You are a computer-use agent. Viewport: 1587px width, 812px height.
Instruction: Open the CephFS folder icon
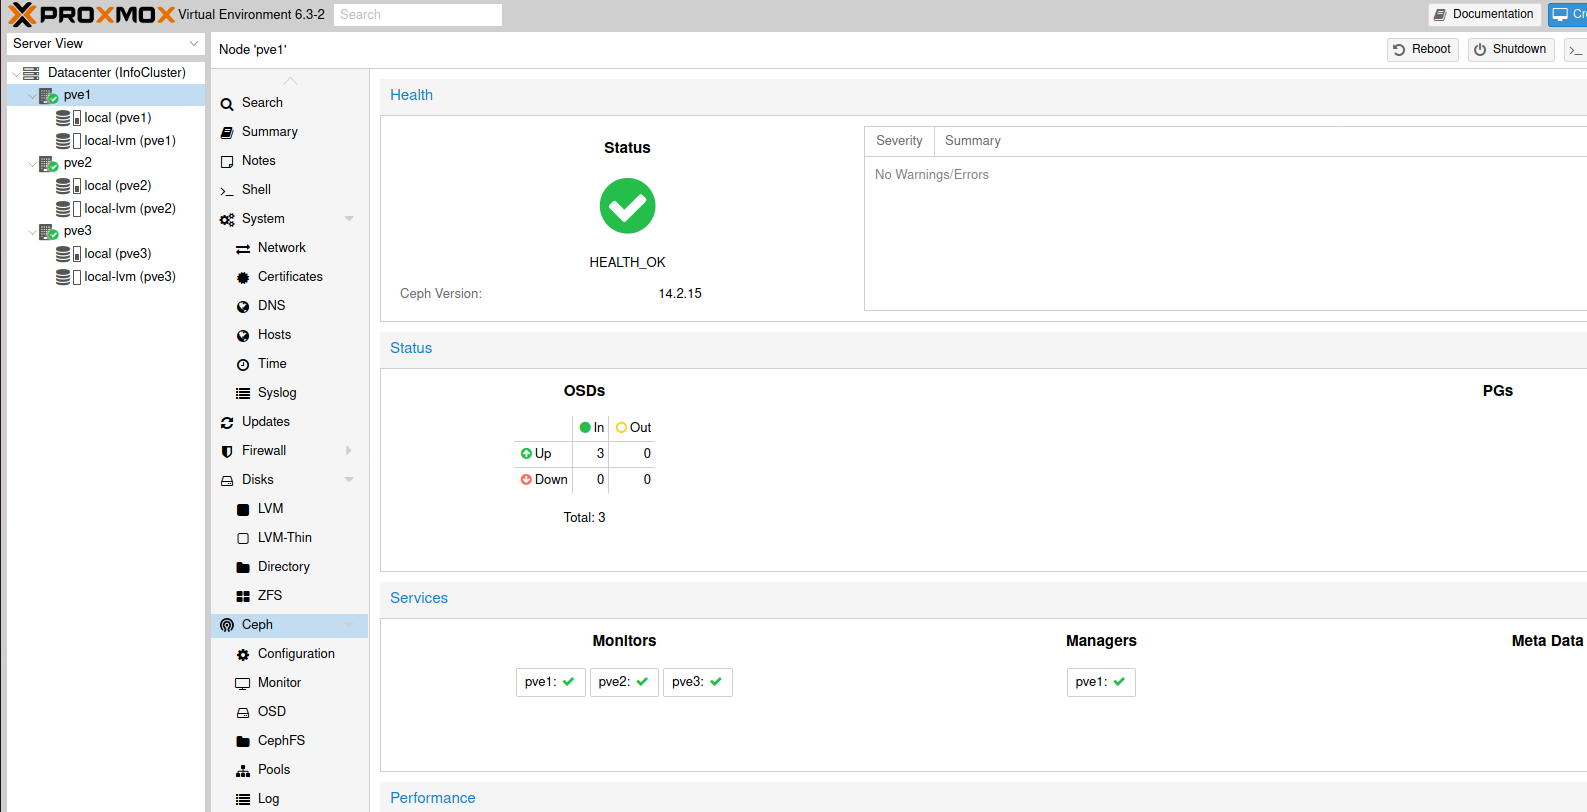243,742
